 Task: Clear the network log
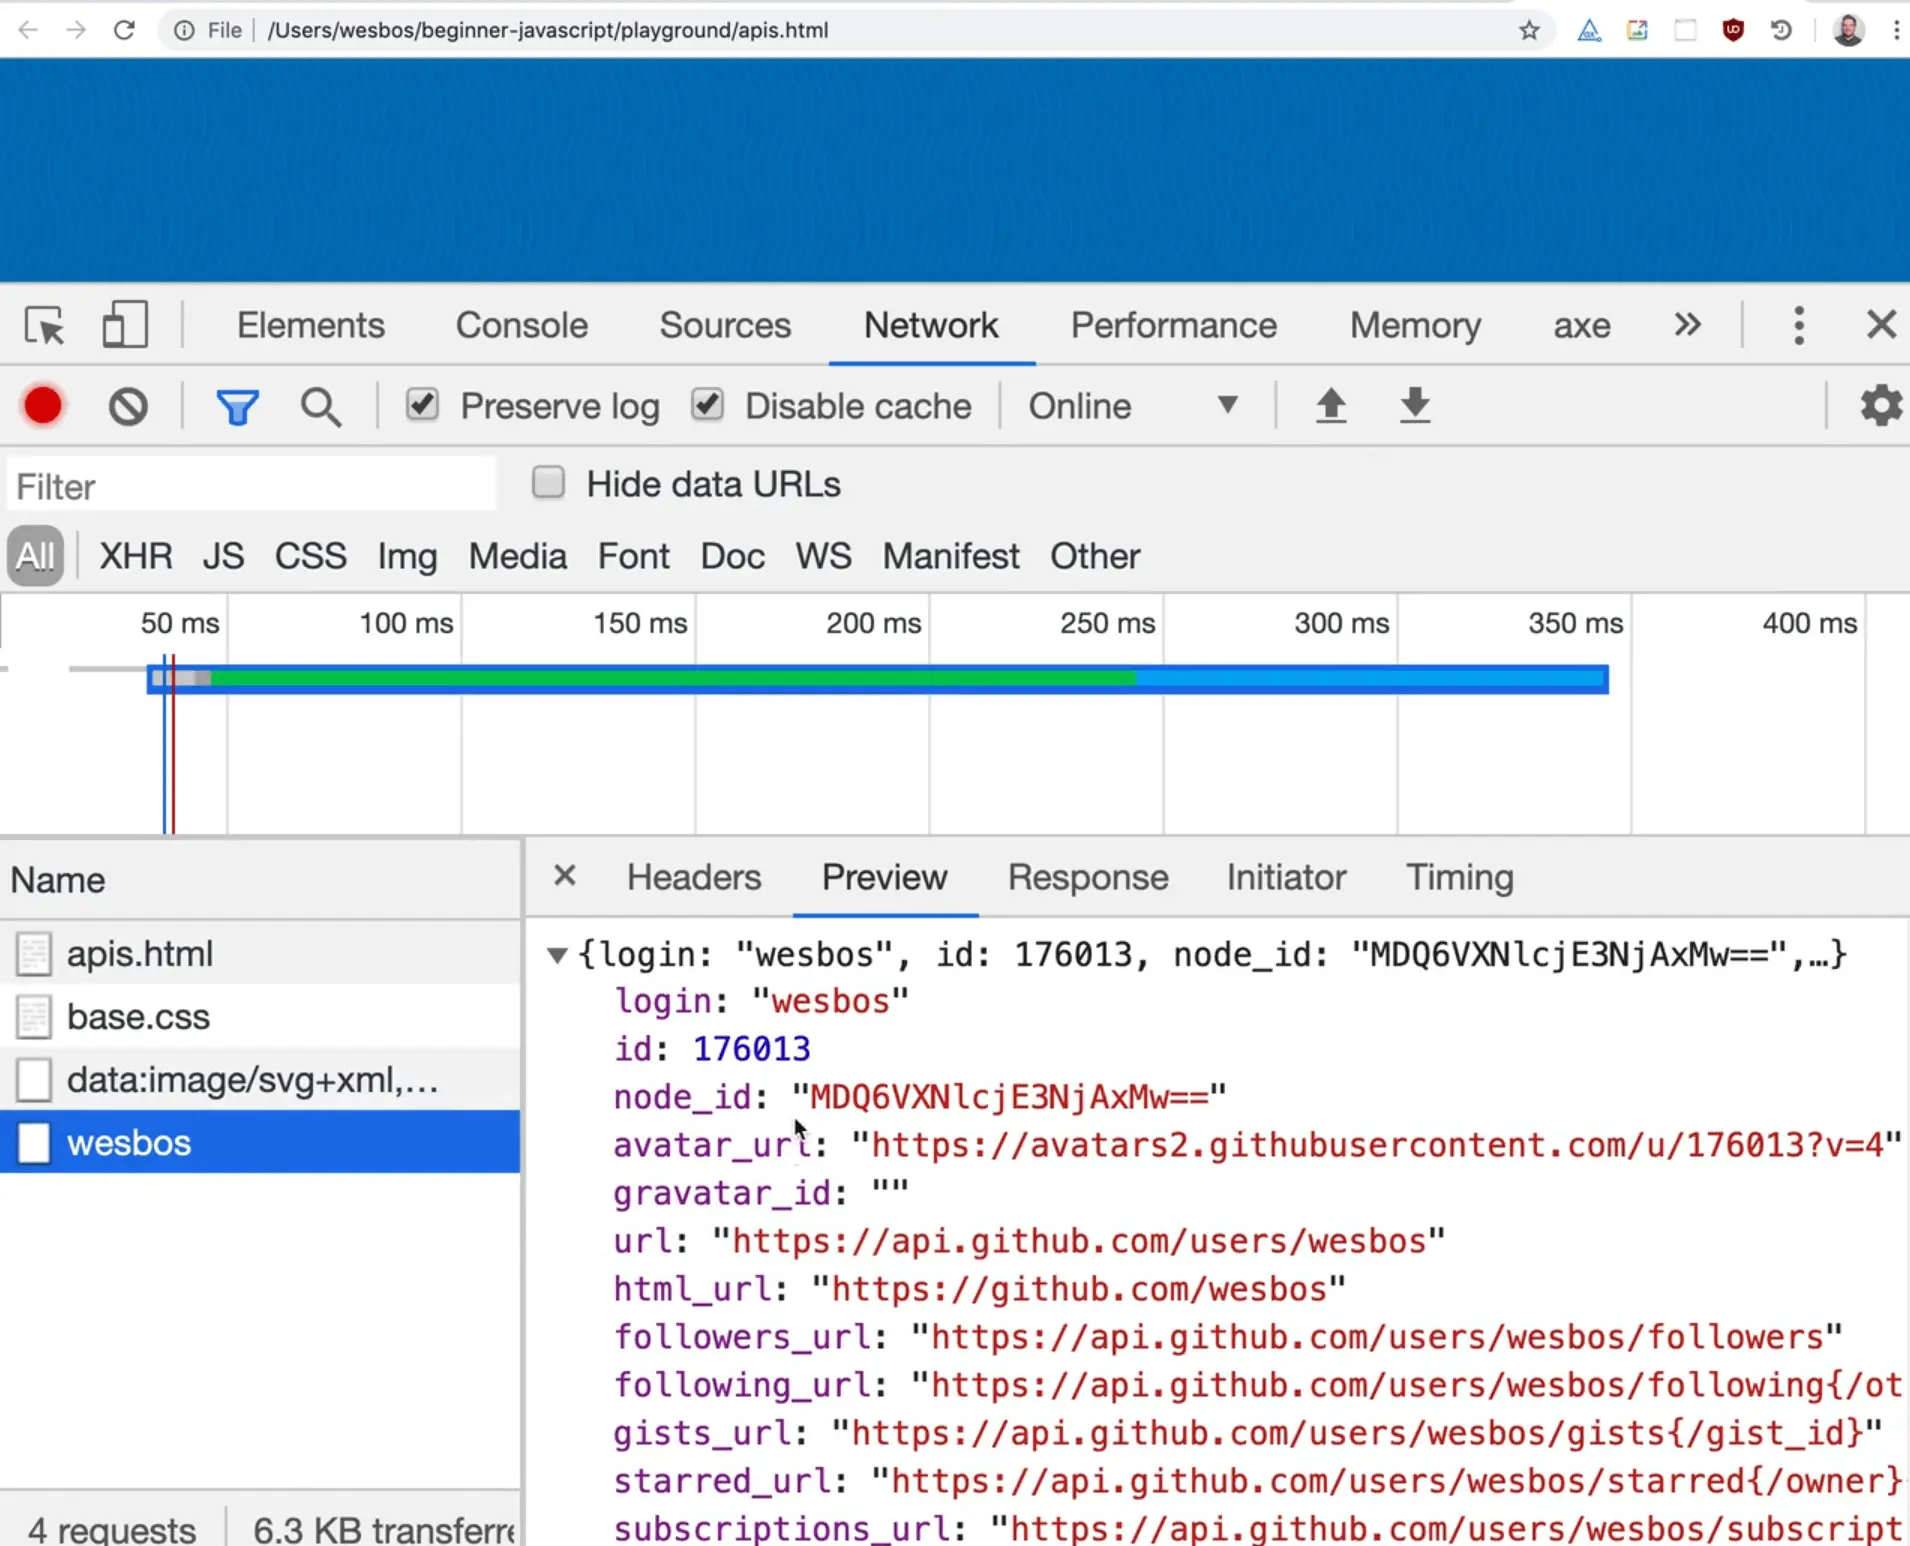(128, 406)
